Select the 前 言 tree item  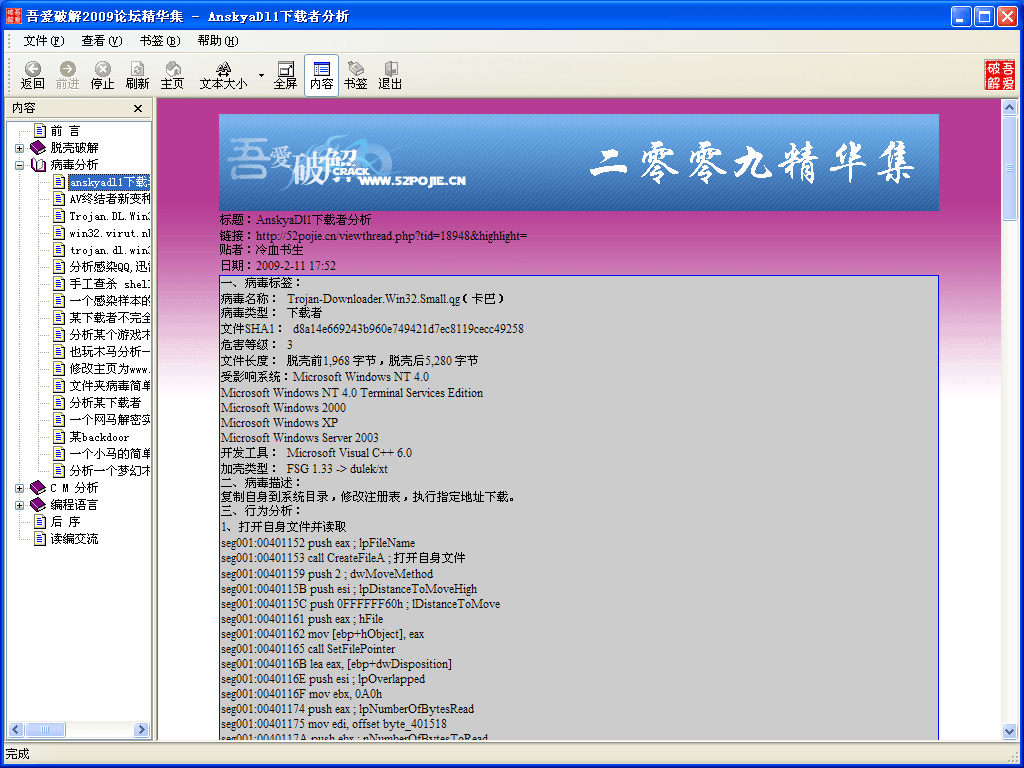(65, 131)
